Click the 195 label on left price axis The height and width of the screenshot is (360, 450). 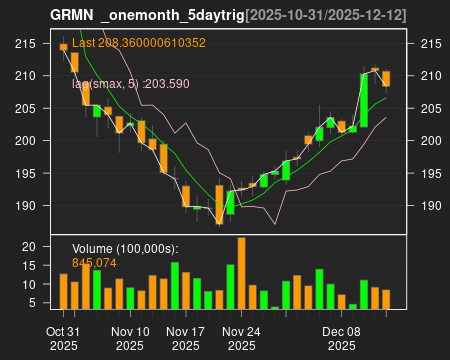click(25, 173)
